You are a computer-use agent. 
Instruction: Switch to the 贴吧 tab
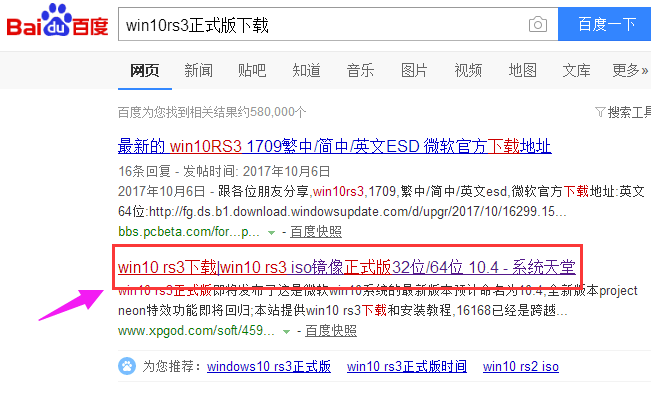(x=252, y=70)
